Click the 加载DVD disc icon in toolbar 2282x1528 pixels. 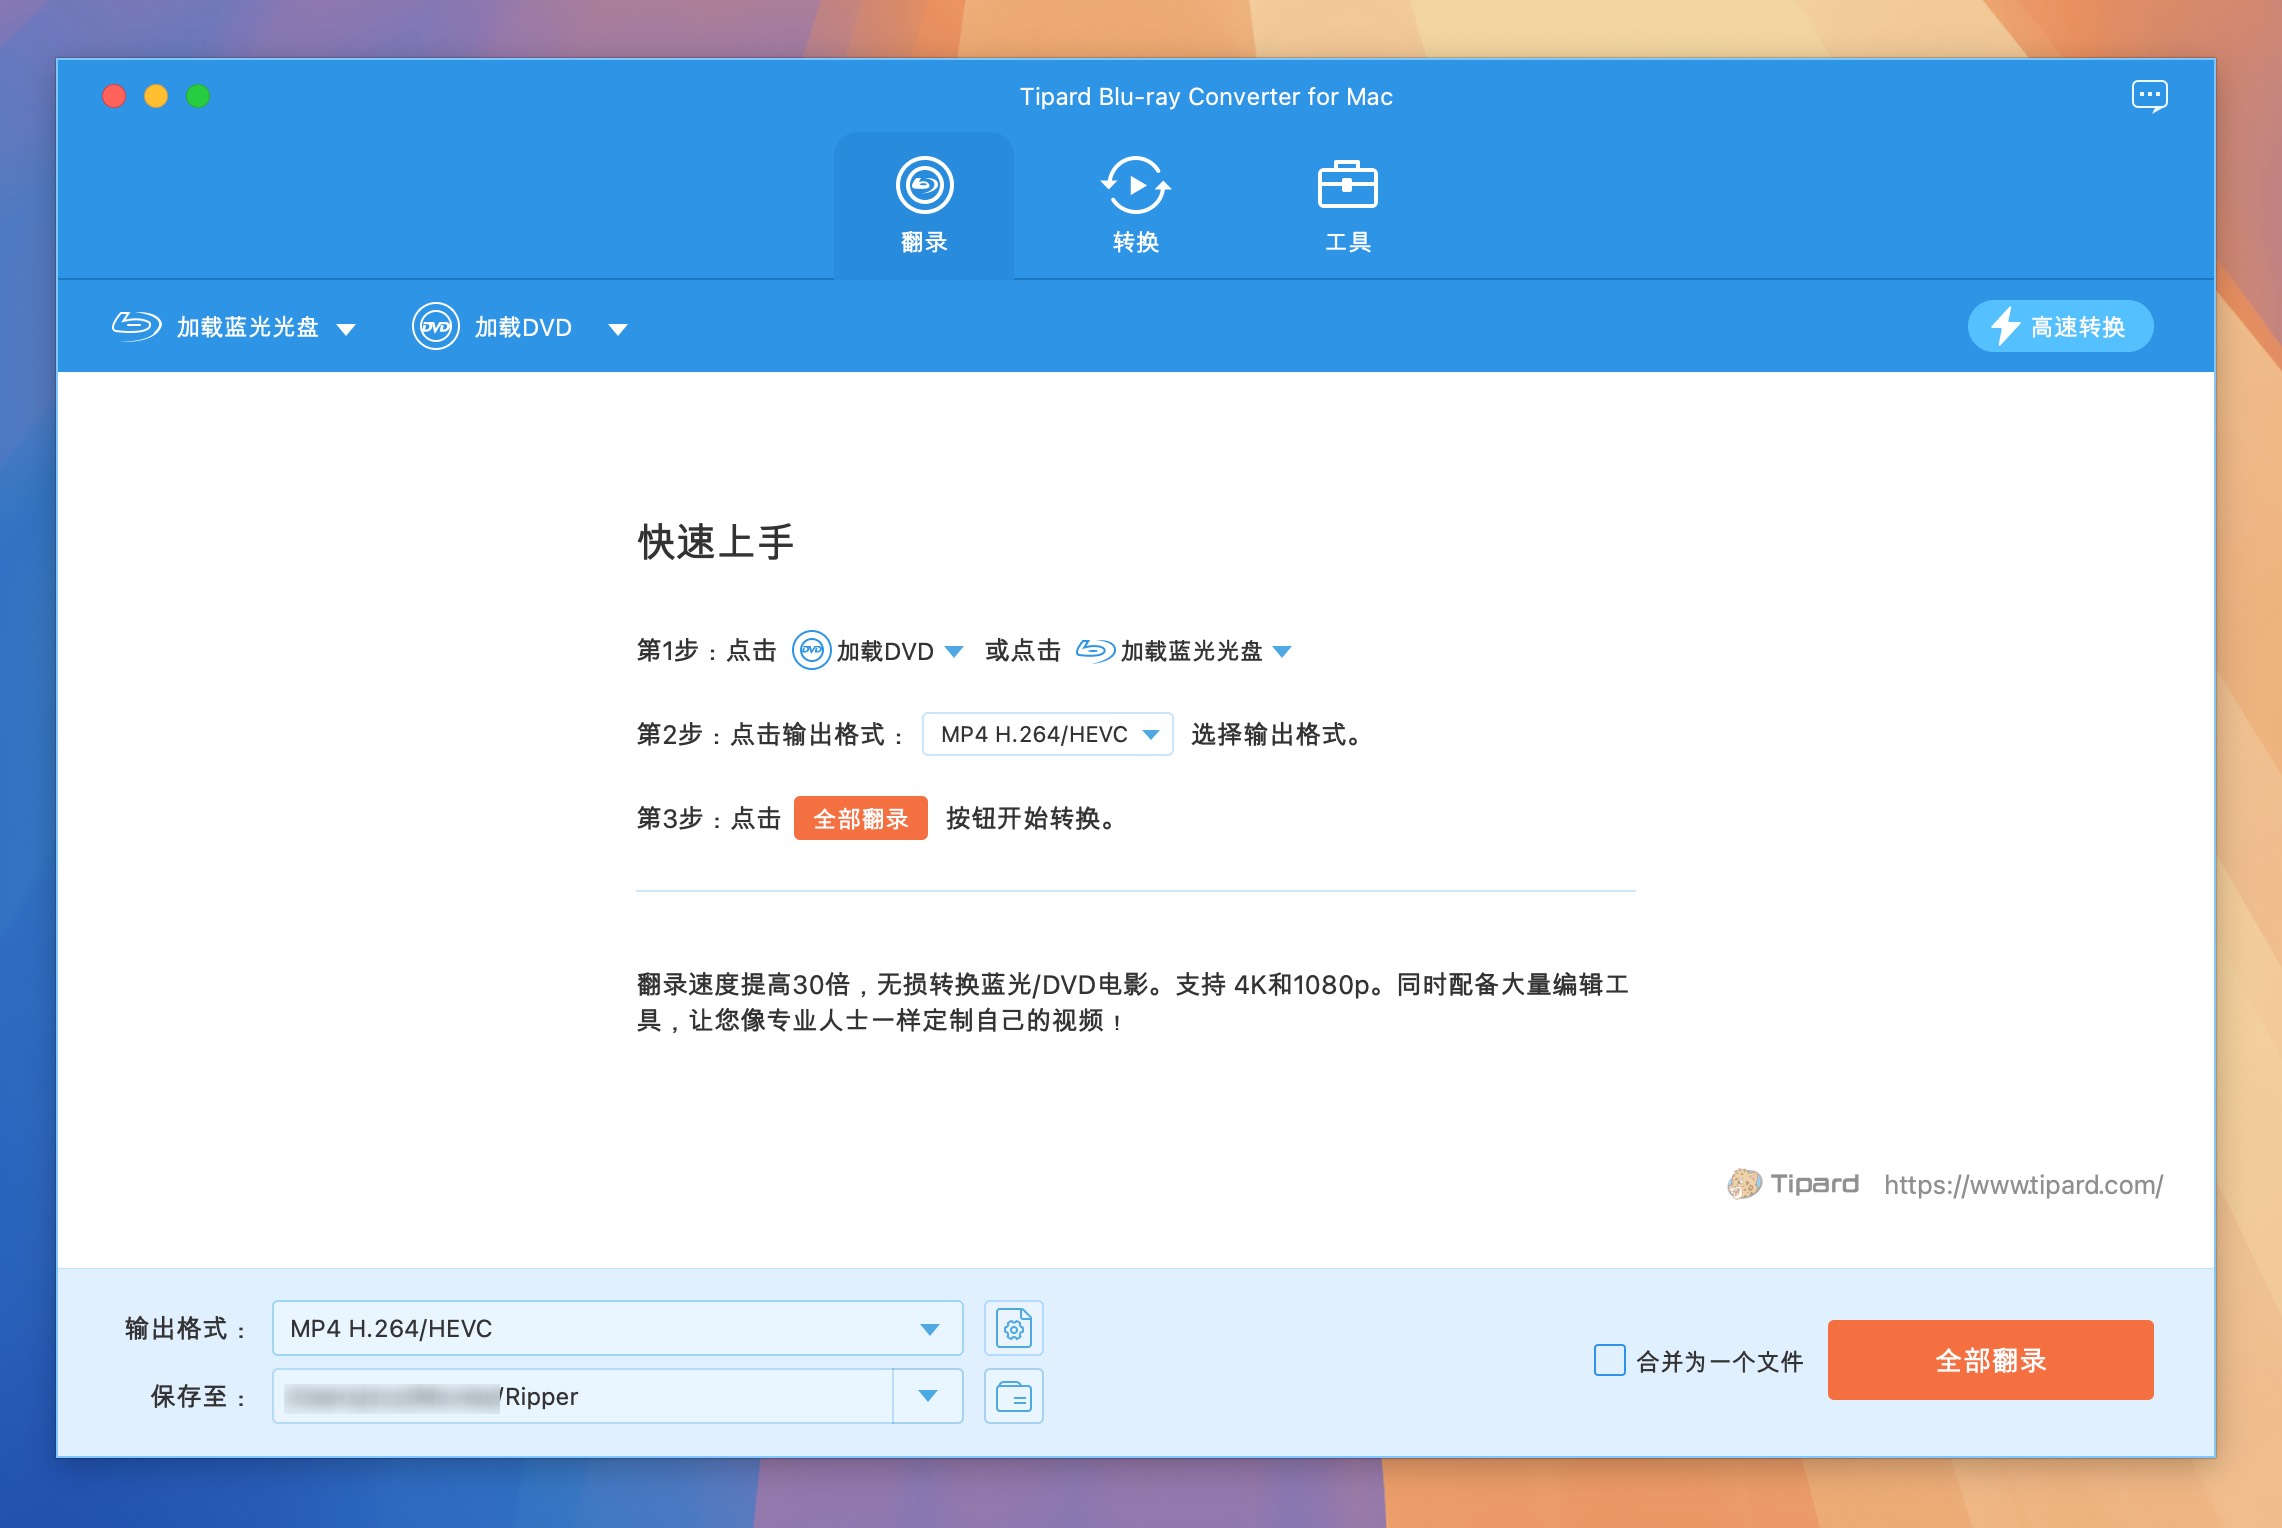pos(436,327)
